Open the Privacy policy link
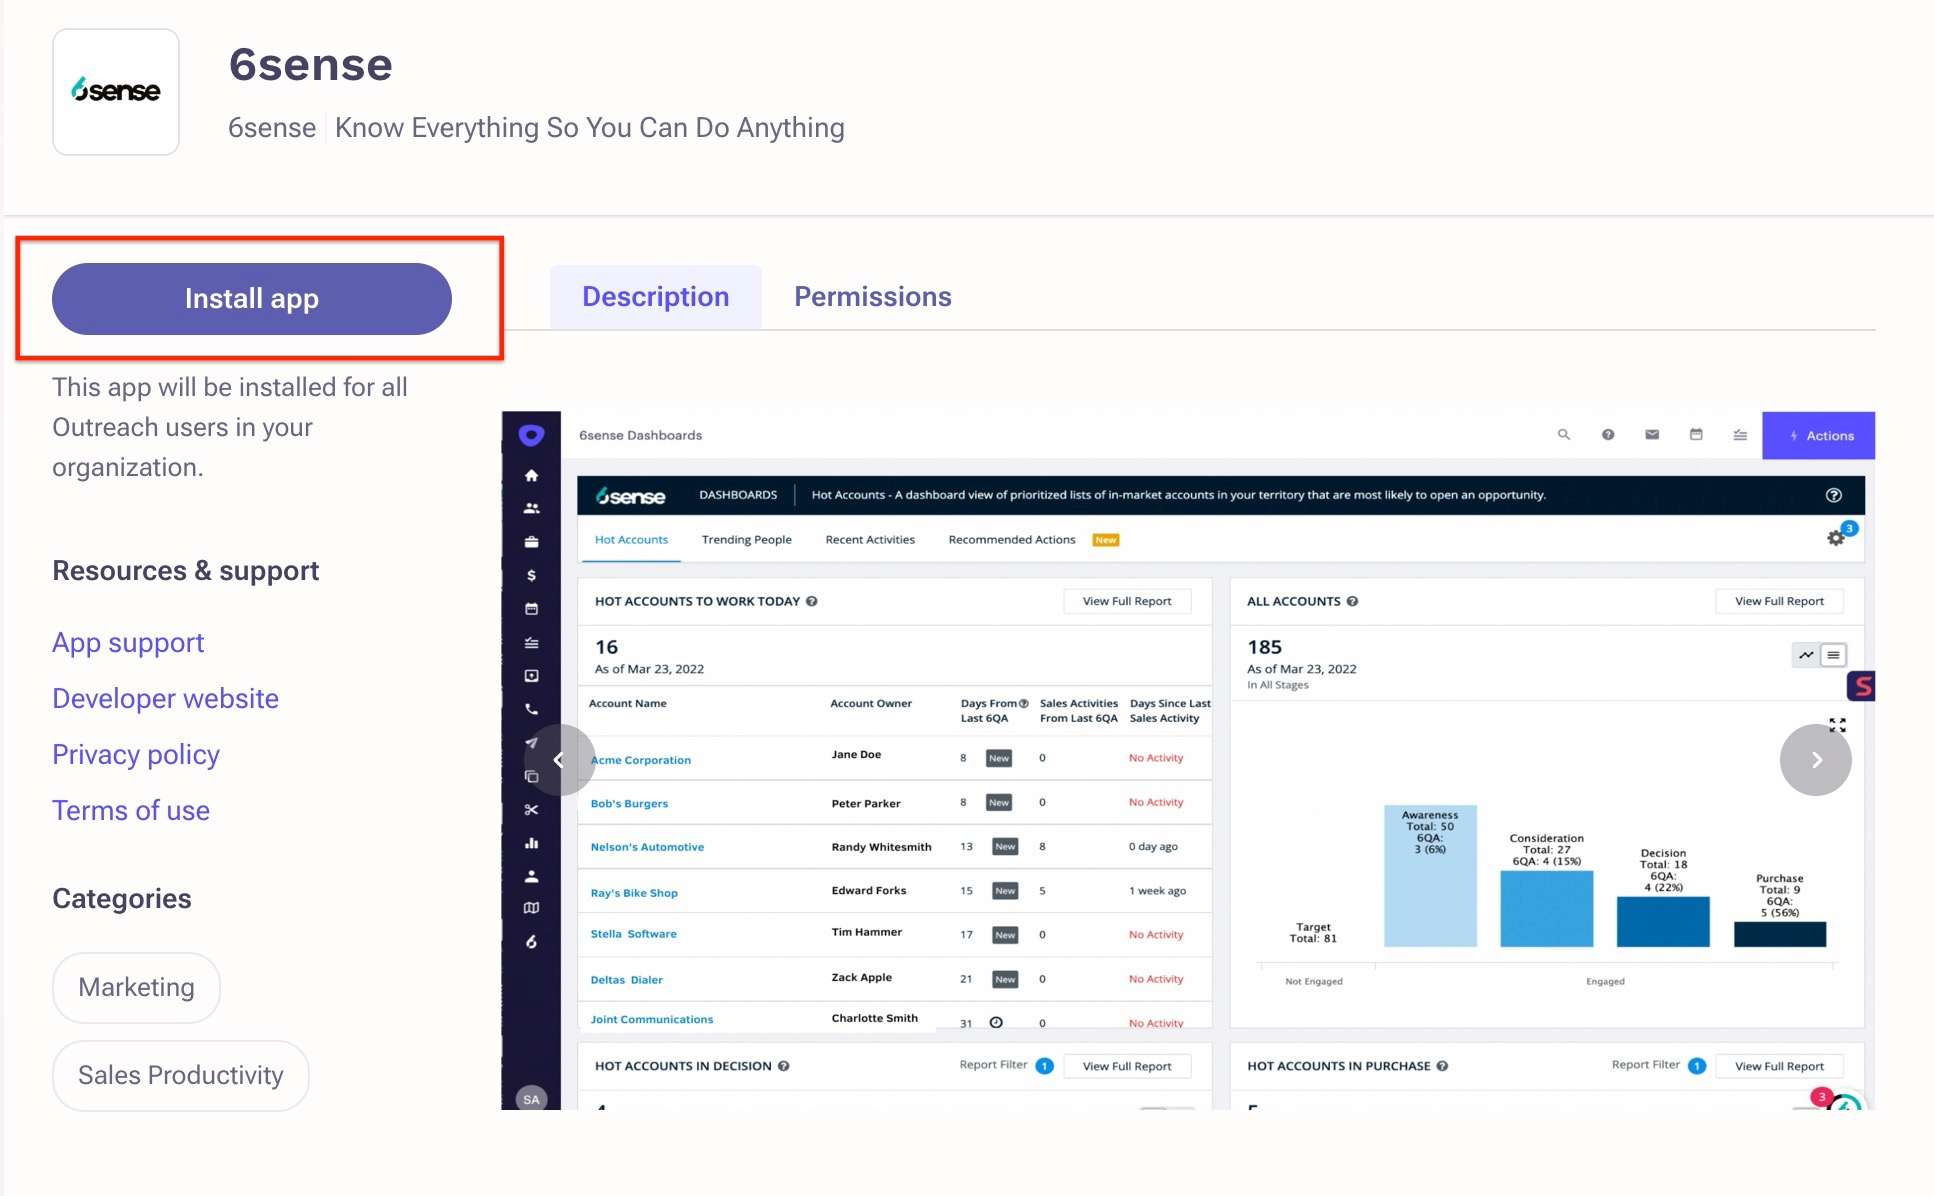Image resolution: width=1934 pixels, height=1196 pixels. [x=136, y=755]
